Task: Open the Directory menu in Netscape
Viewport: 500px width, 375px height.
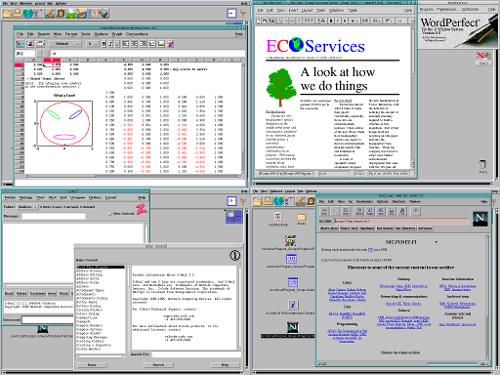Action: pyautogui.click(x=399, y=202)
